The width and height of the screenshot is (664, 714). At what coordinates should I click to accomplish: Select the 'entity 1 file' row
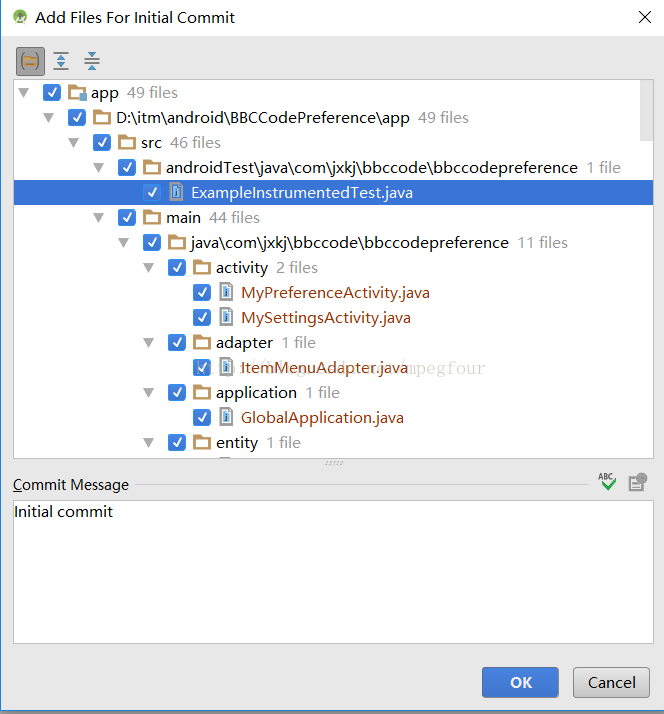pyautogui.click(x=333, y=442)
